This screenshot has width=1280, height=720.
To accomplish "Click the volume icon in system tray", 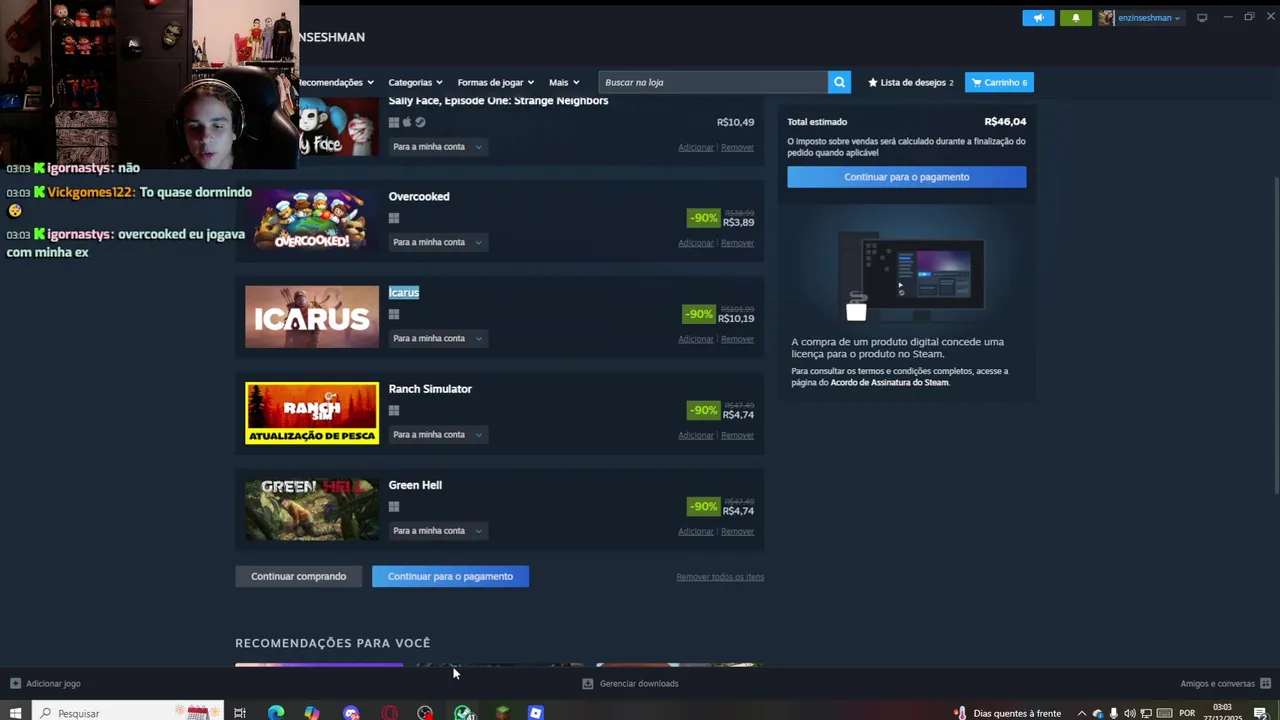I will coord(1130,713).
